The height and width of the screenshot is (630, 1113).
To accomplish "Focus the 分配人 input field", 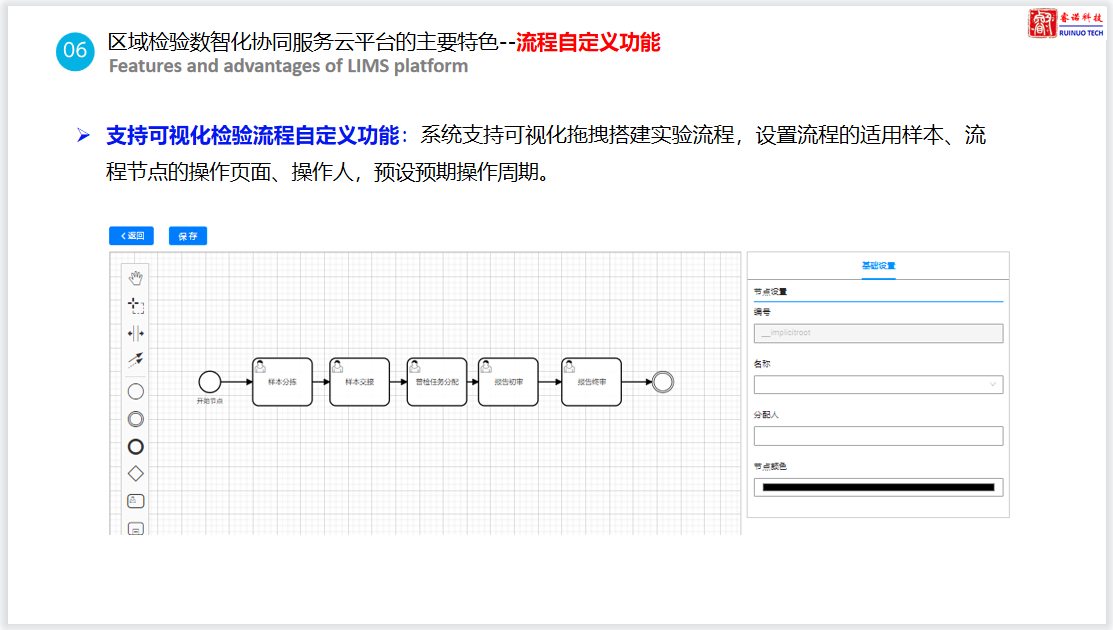I will 878,436.
